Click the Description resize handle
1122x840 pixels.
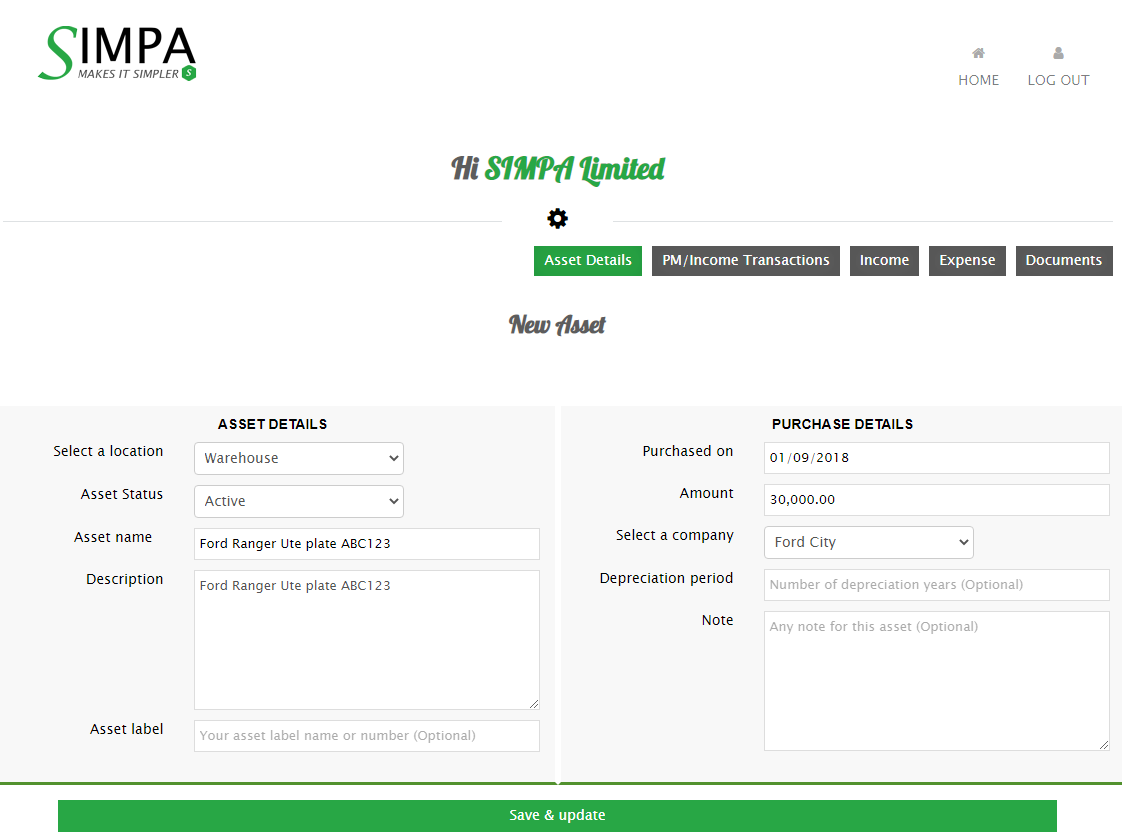(x=534, y=704)
